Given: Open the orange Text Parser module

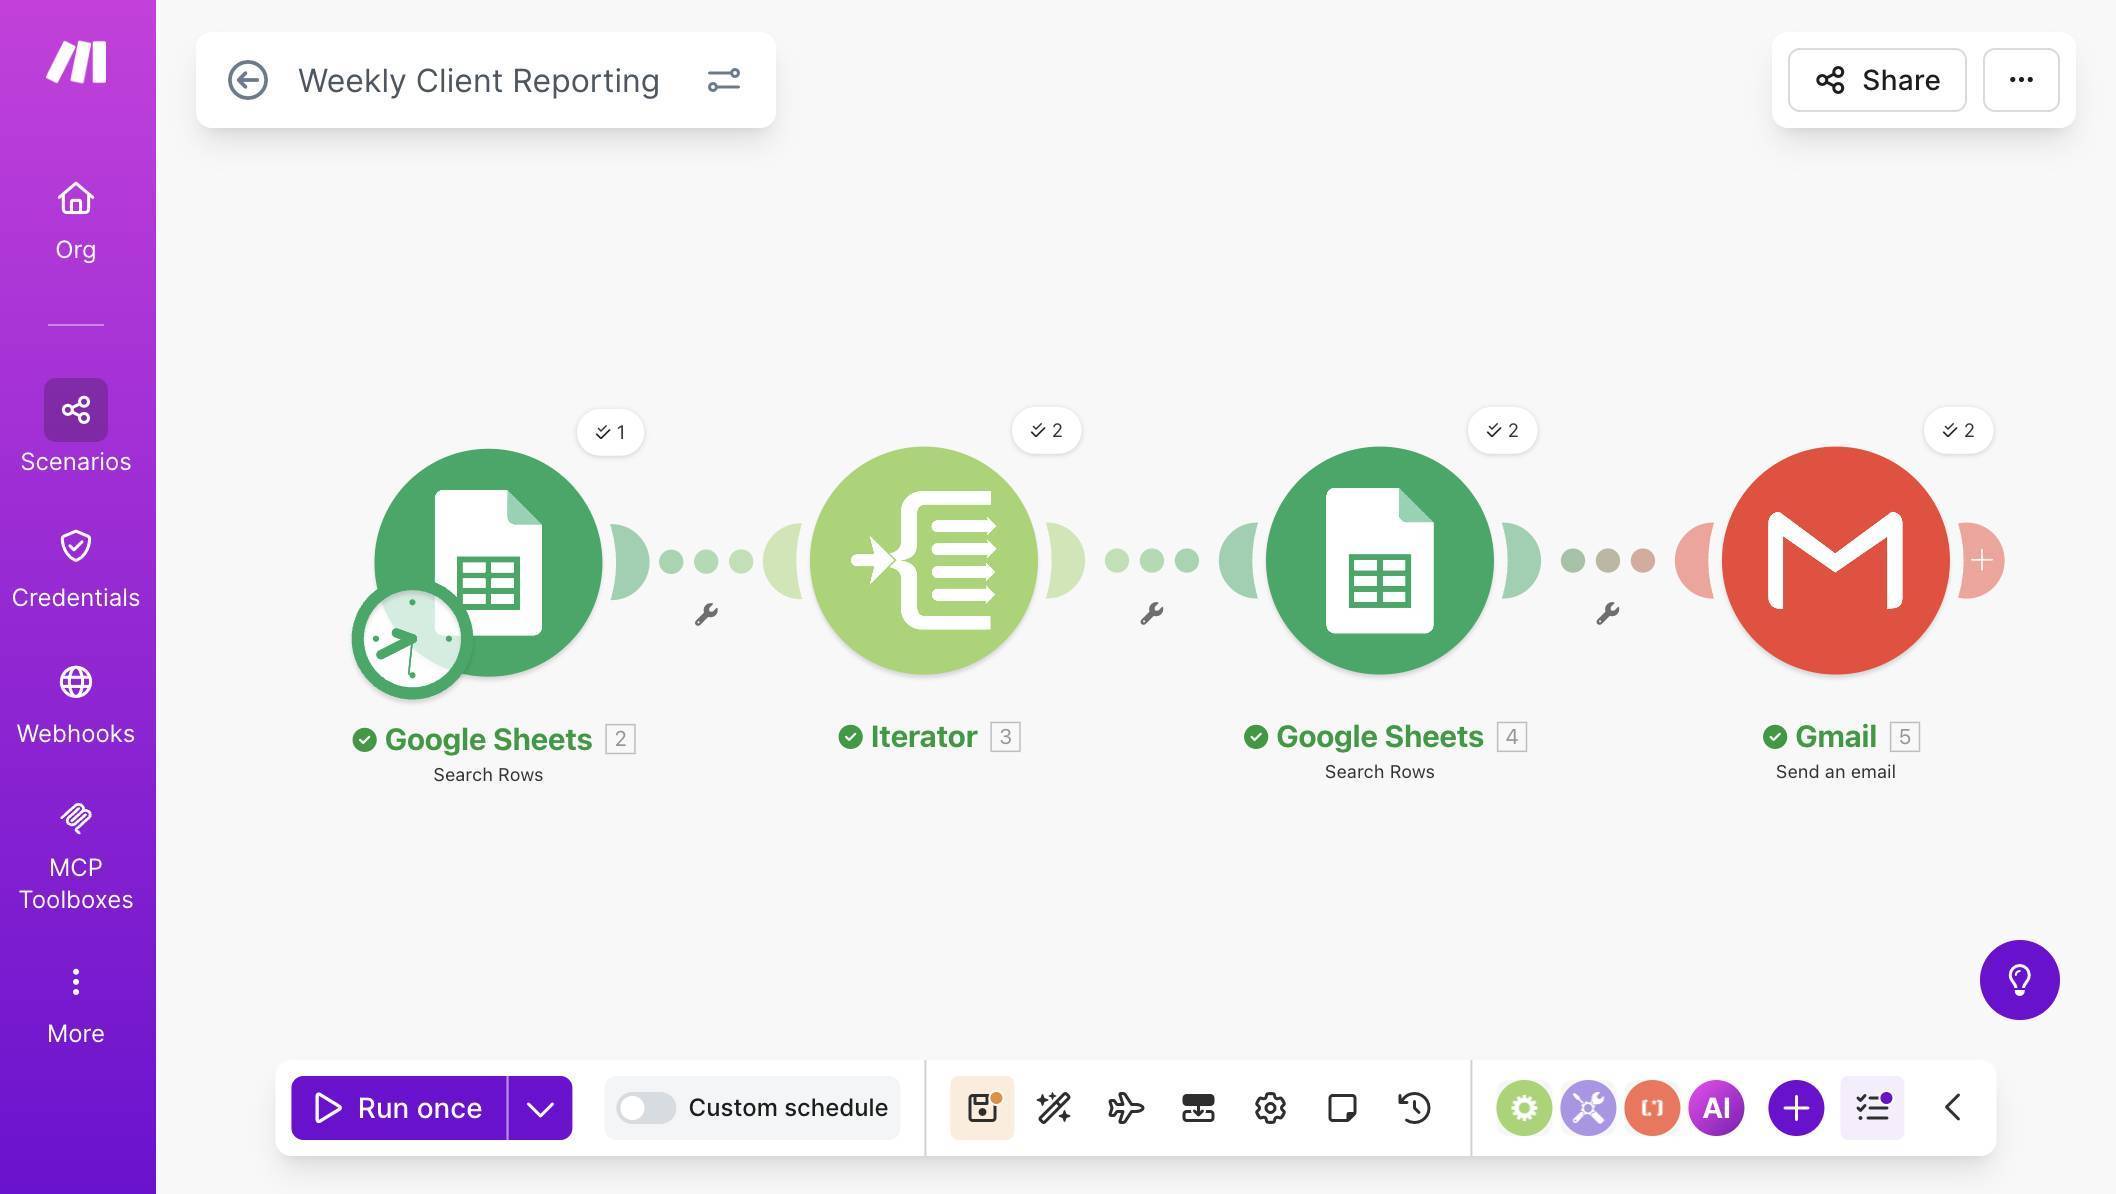Looking at the screenshot, I should pyautogui.click(x=1651, y=1107).
